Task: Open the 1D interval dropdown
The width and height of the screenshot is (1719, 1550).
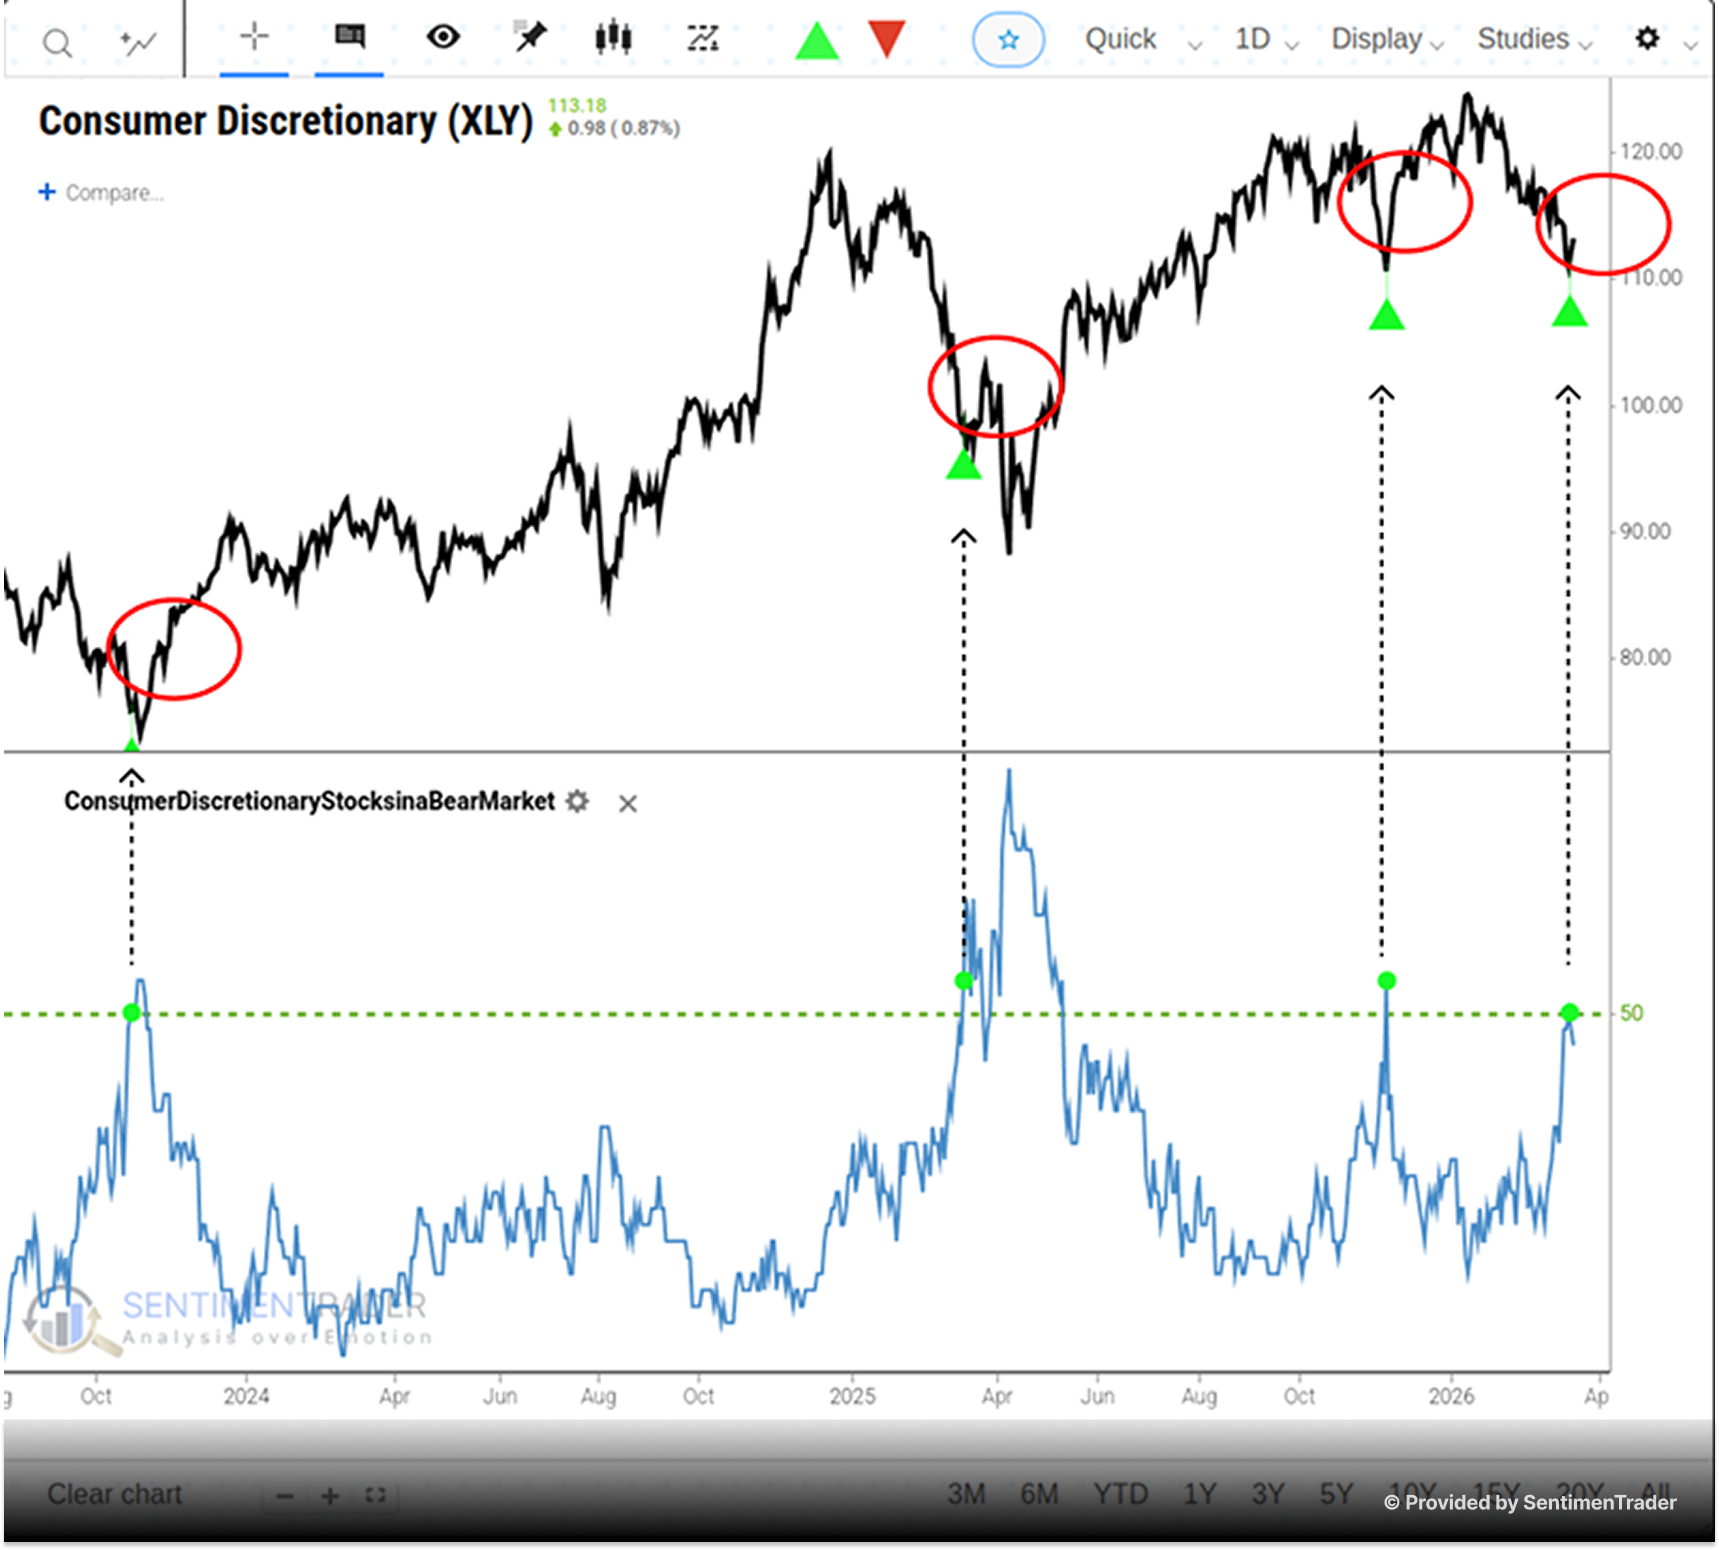Action: pyautogui.click(x=1265, y=40)
